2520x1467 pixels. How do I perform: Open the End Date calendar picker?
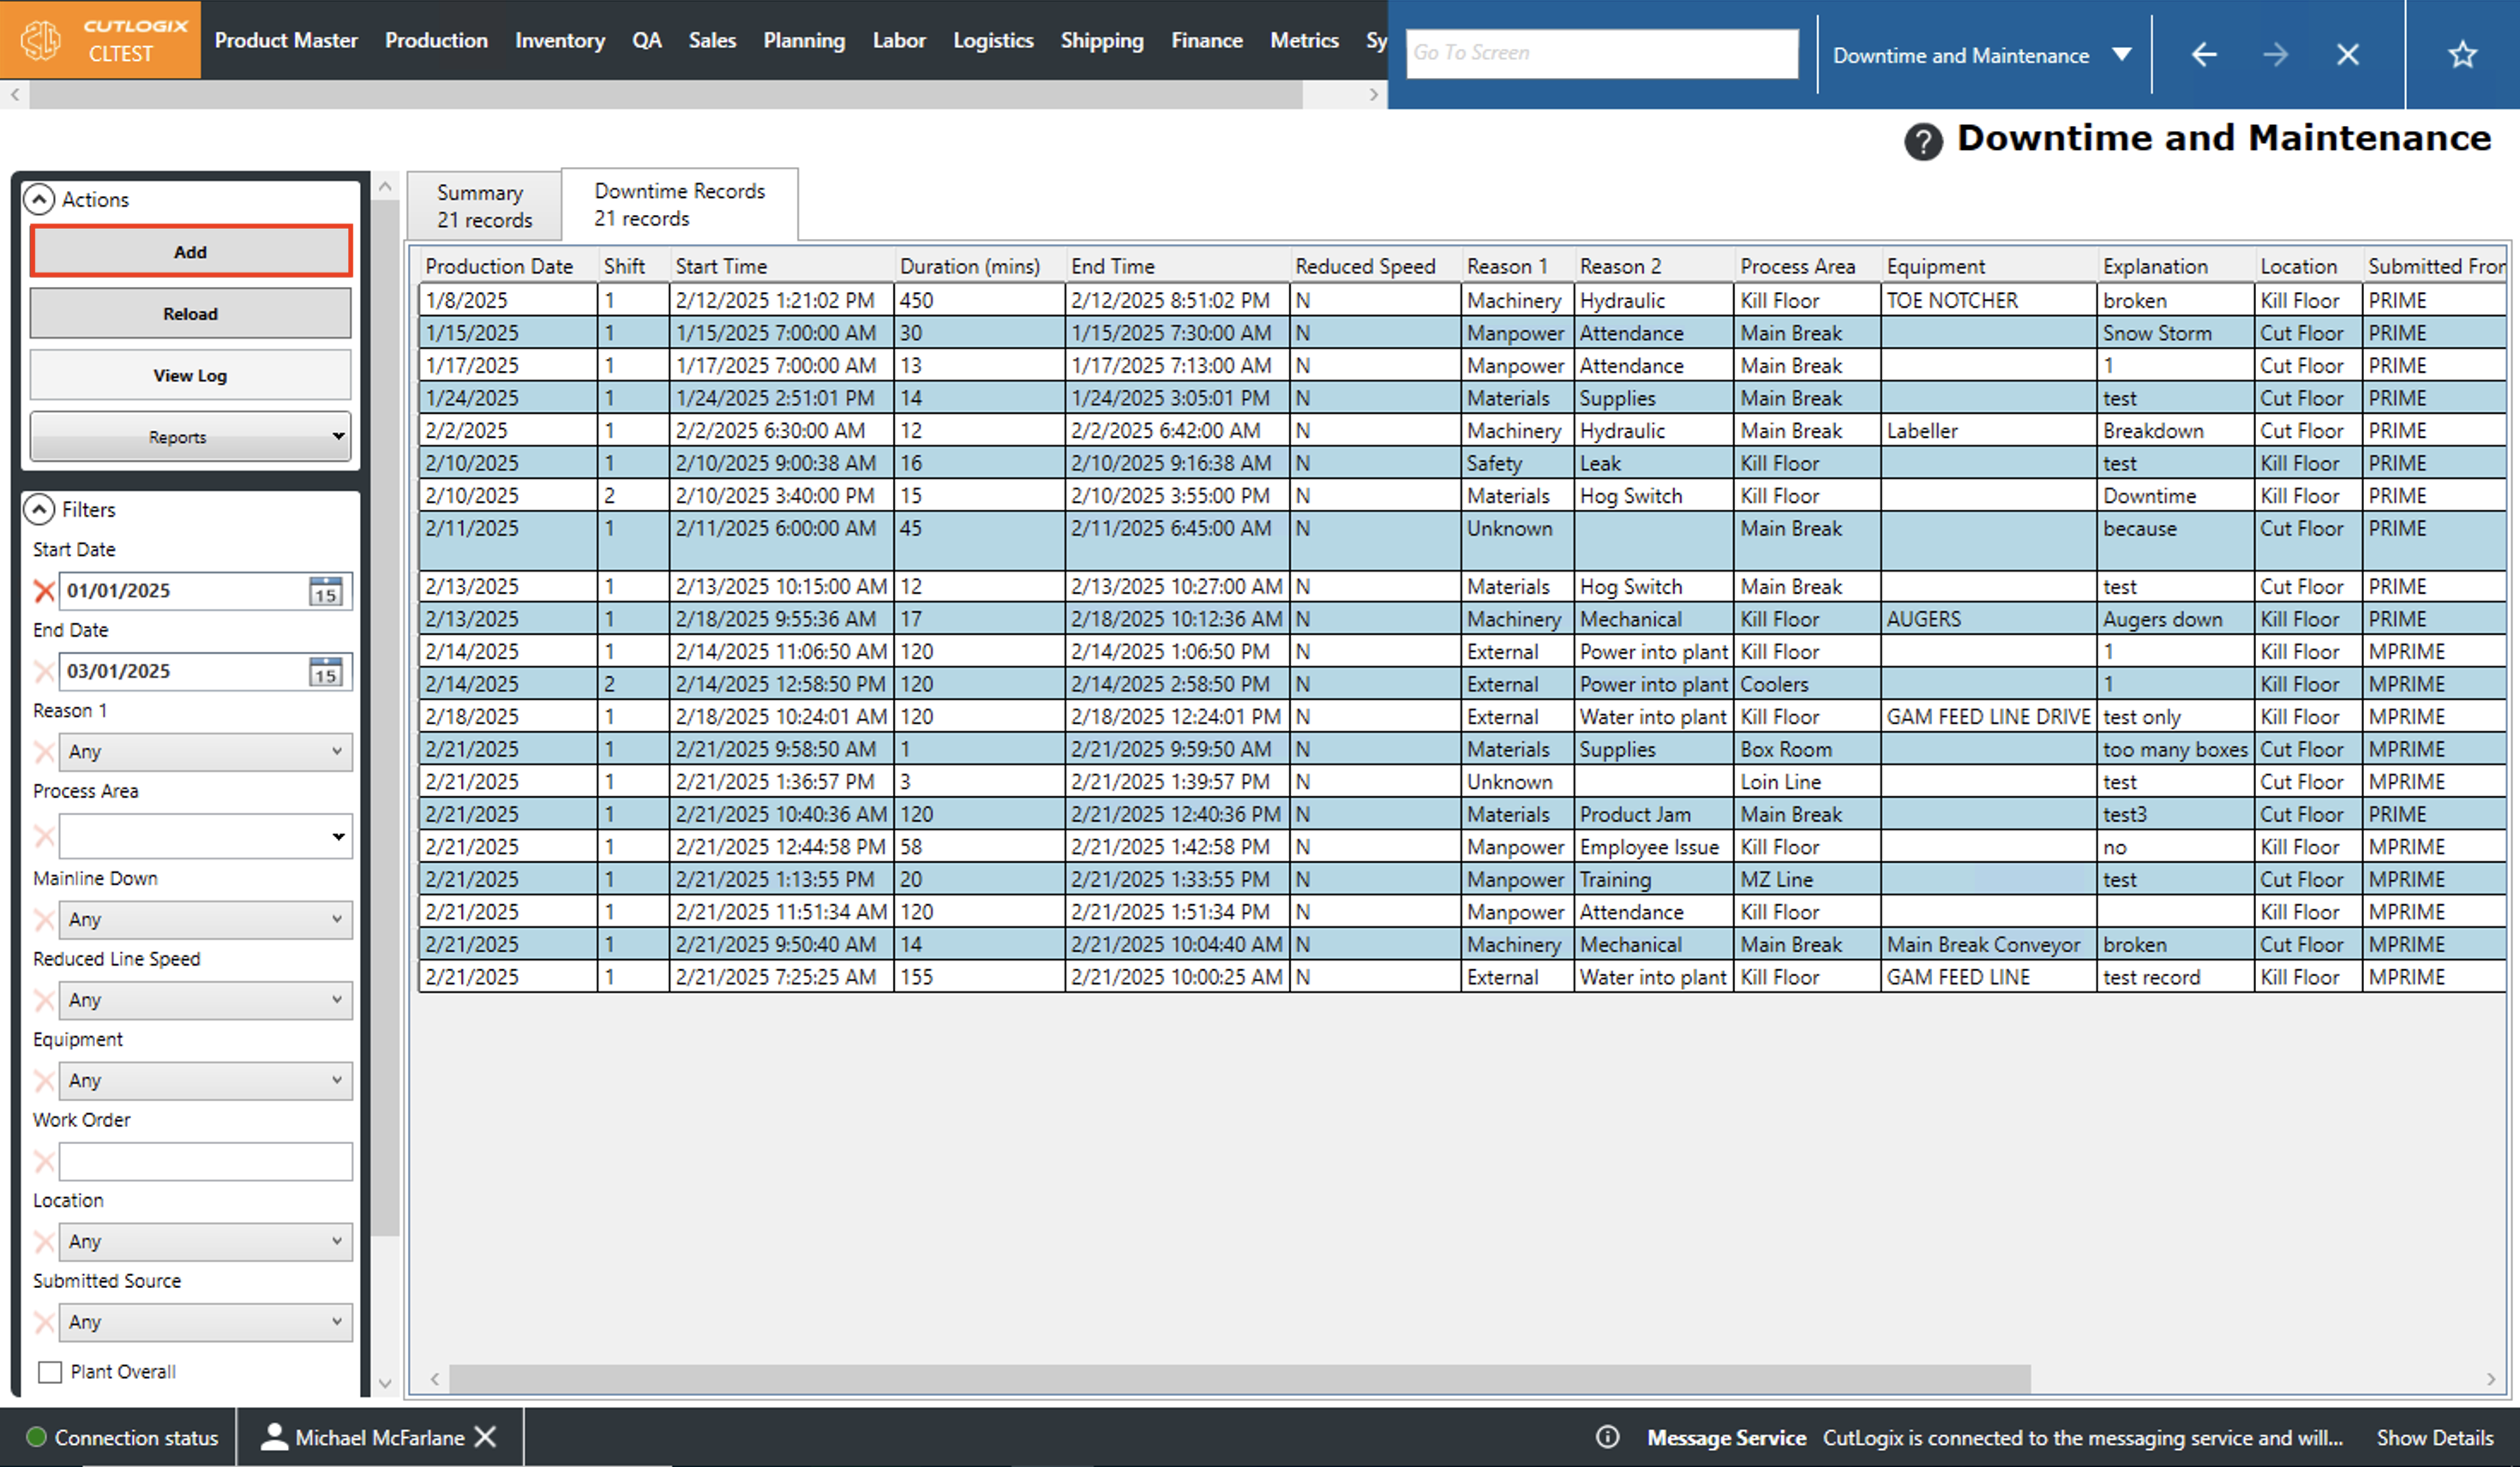click(325, 671)
